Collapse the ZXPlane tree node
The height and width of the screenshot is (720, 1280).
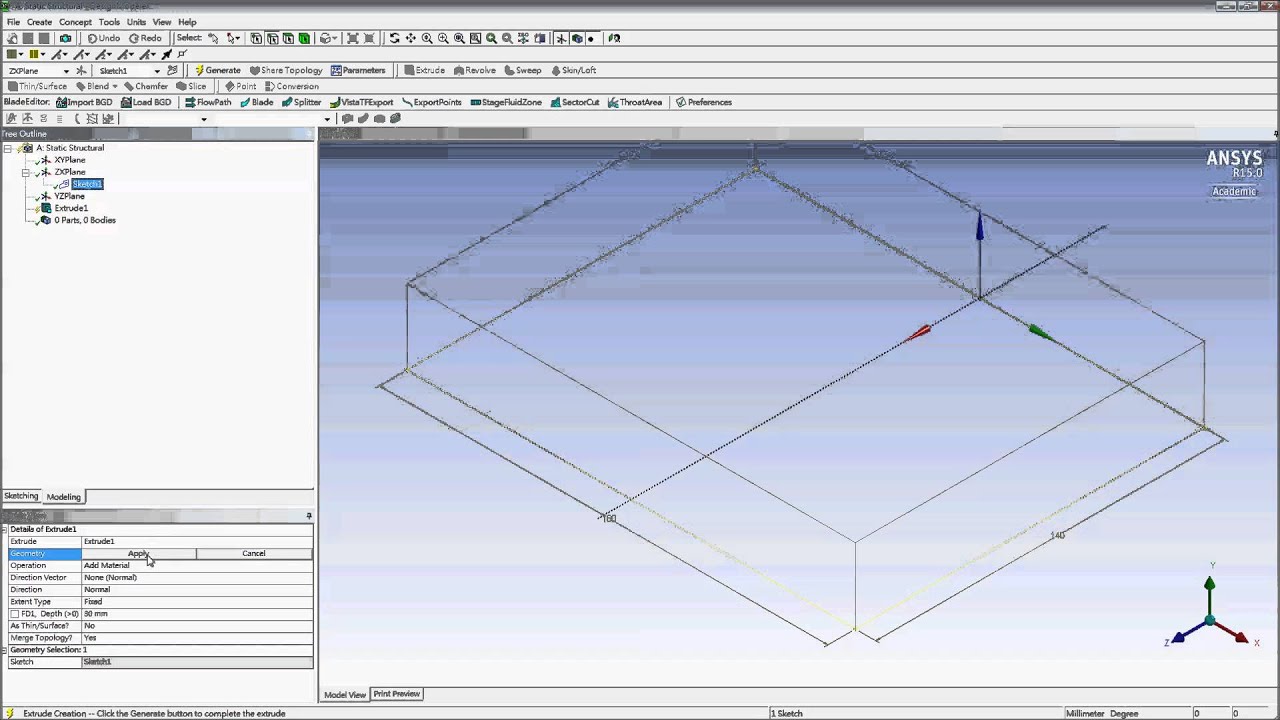point(26,172)
